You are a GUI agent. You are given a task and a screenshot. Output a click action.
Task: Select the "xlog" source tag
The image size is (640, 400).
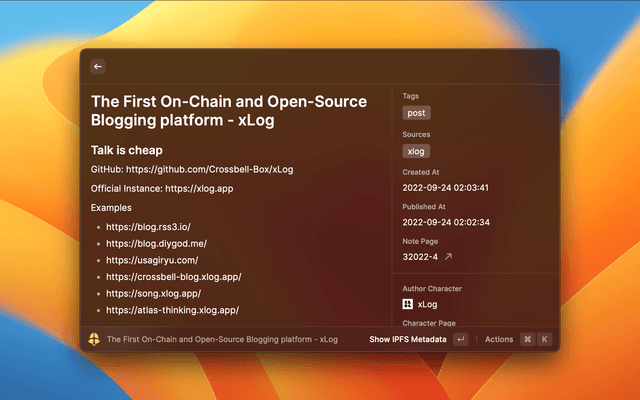416,151
